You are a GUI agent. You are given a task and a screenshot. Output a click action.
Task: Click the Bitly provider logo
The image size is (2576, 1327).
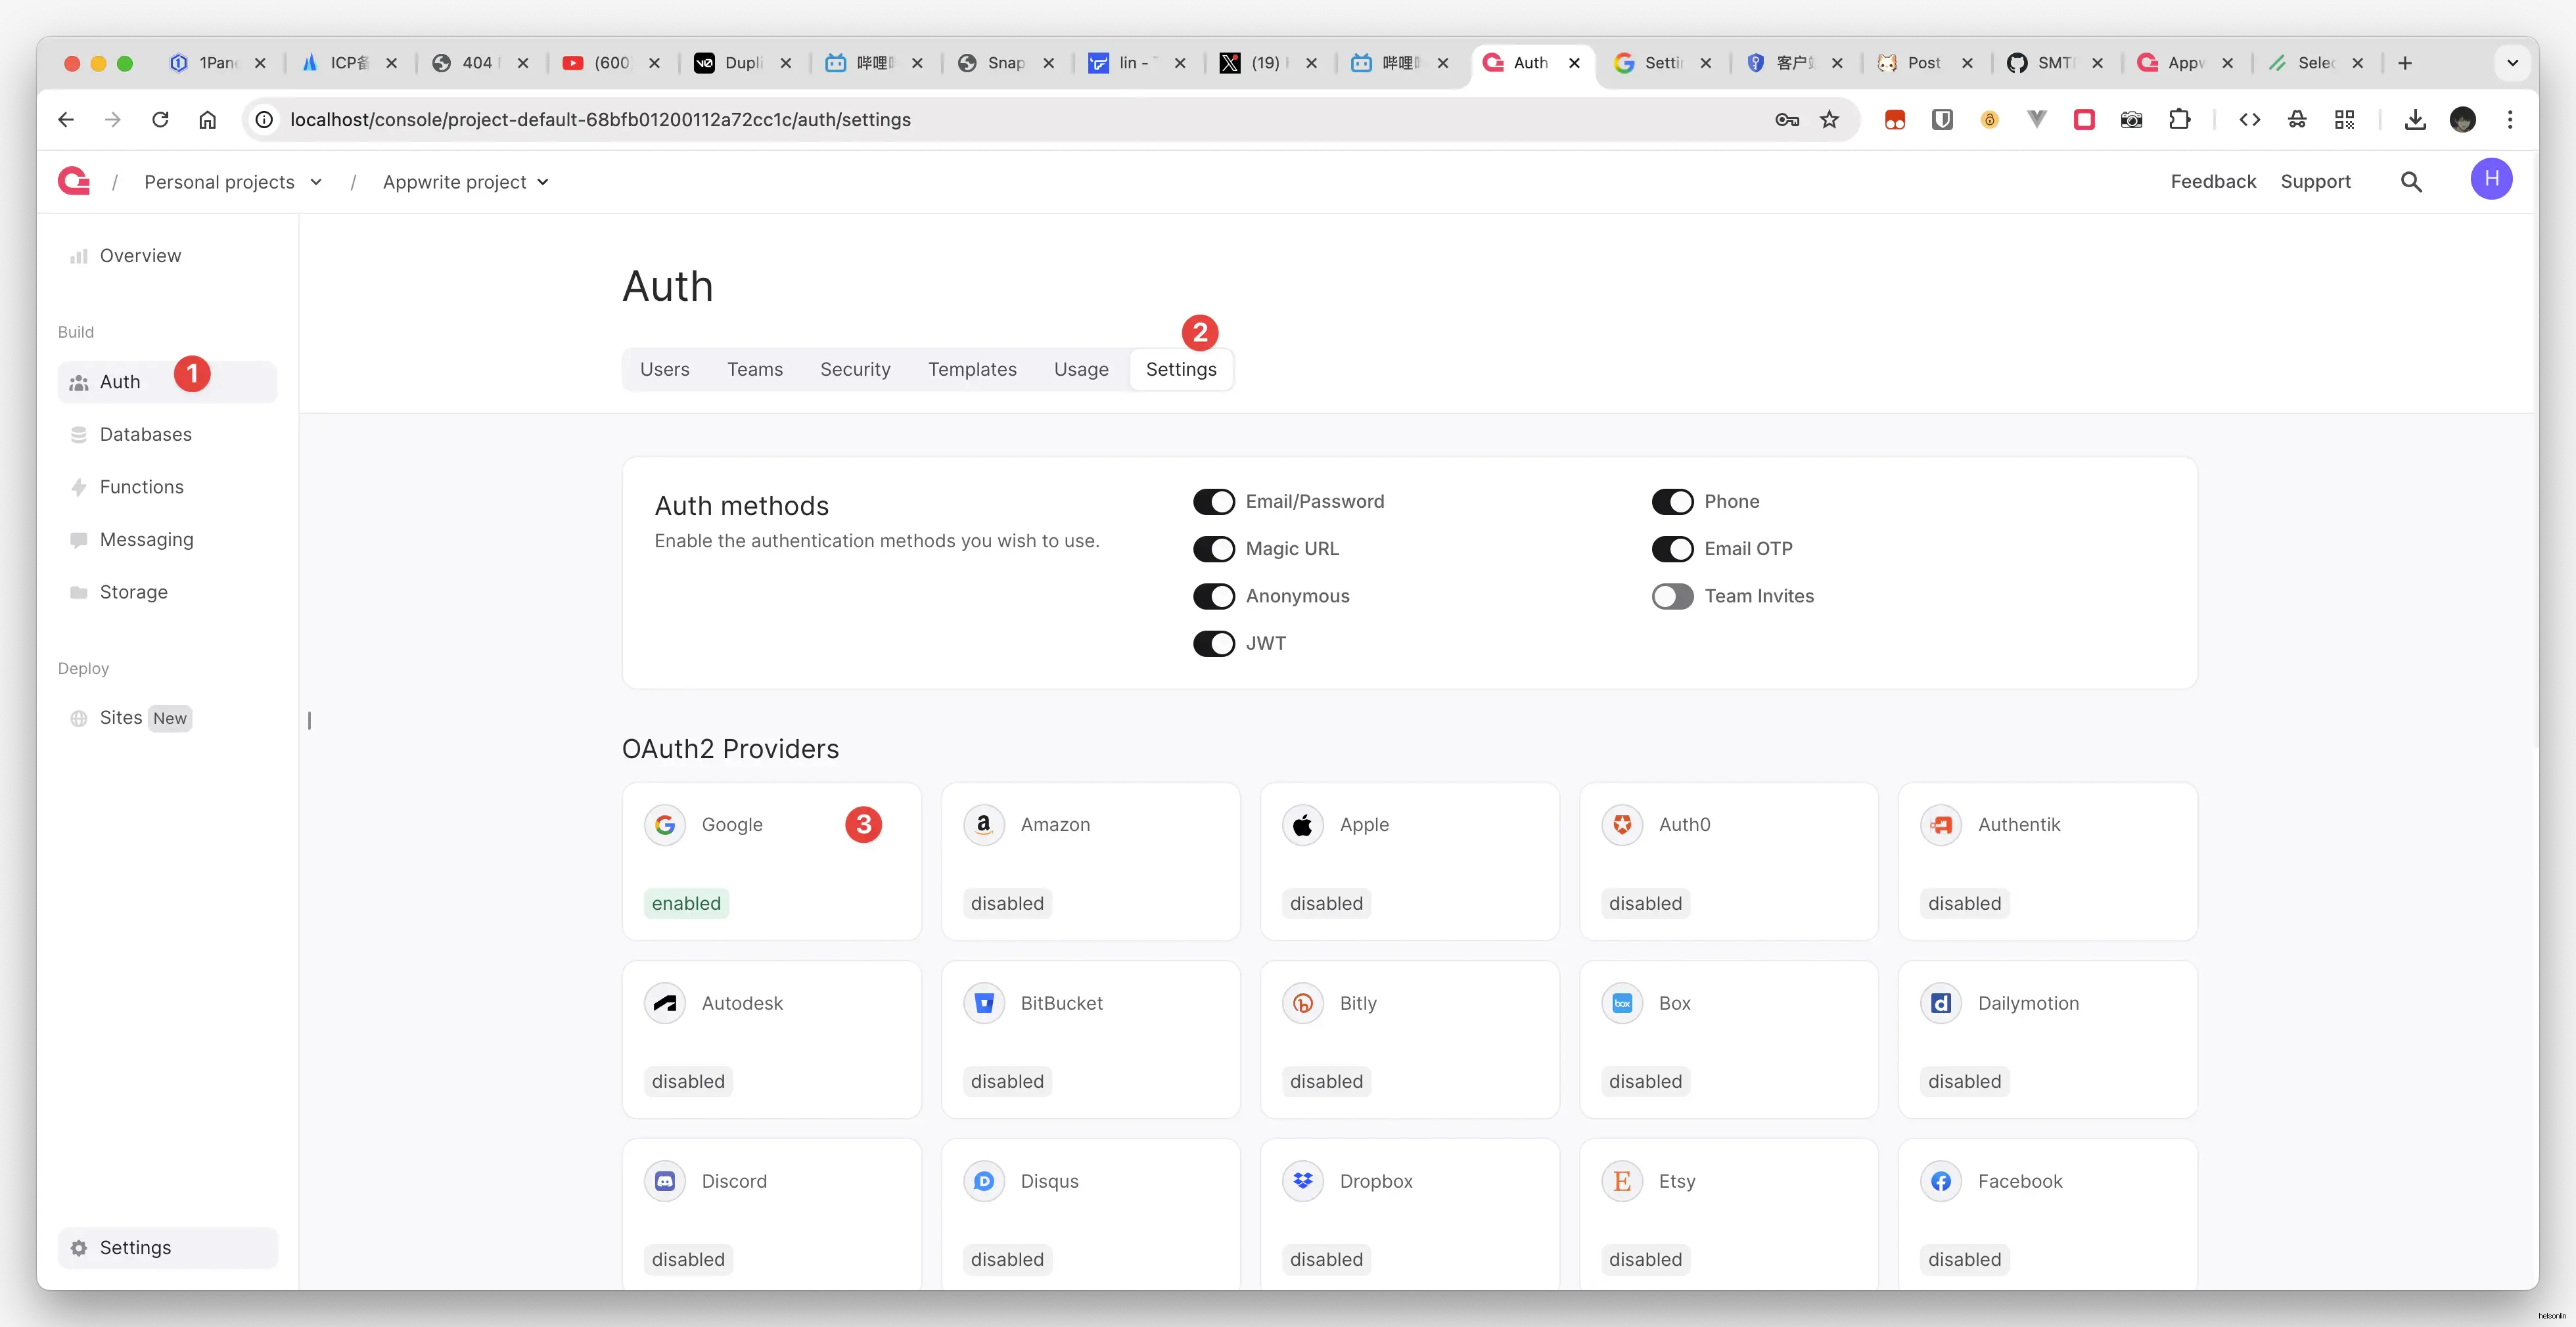coord(1303,1003)
